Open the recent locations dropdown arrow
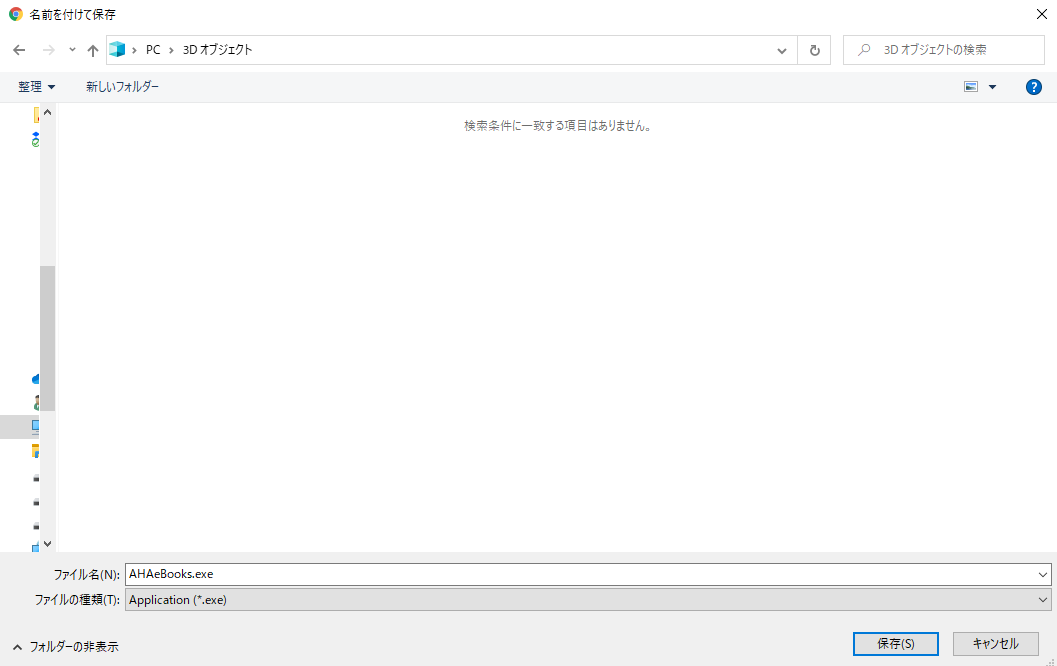 click(72, 50)
